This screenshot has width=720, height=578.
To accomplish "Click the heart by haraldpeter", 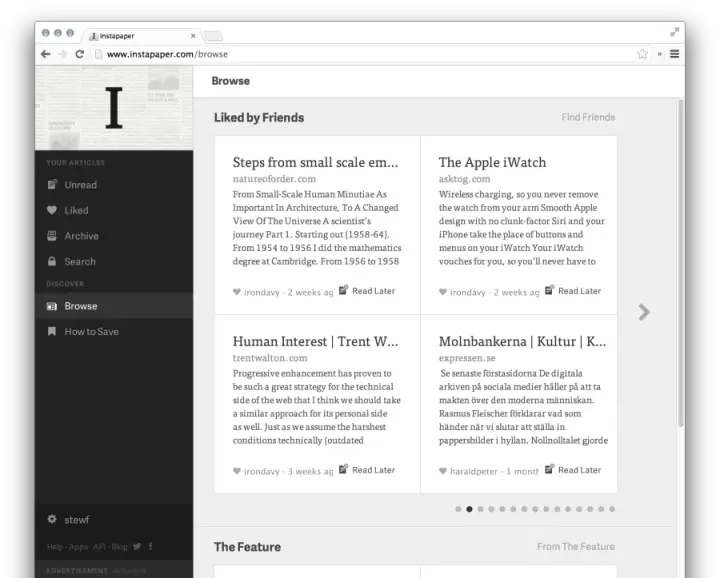I will [x=443, y=471].
